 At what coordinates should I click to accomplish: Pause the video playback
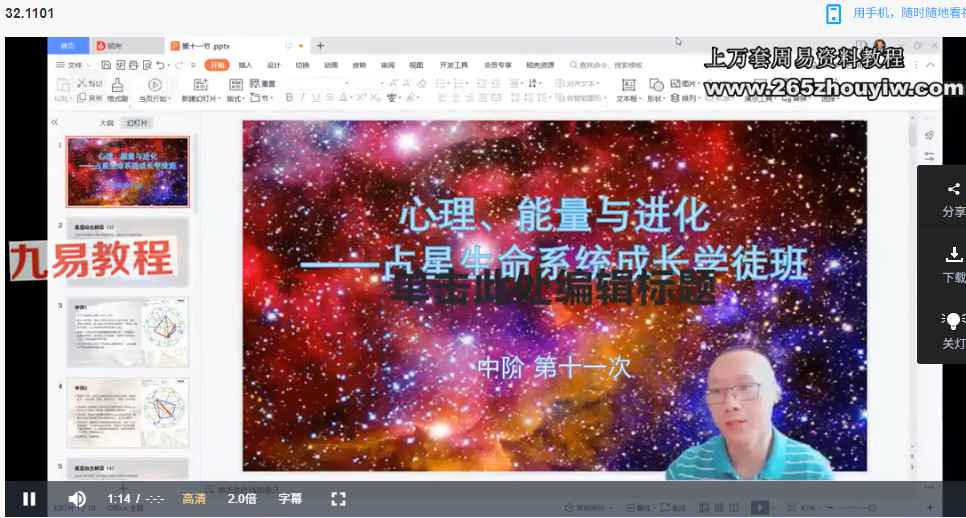(29, 498)
